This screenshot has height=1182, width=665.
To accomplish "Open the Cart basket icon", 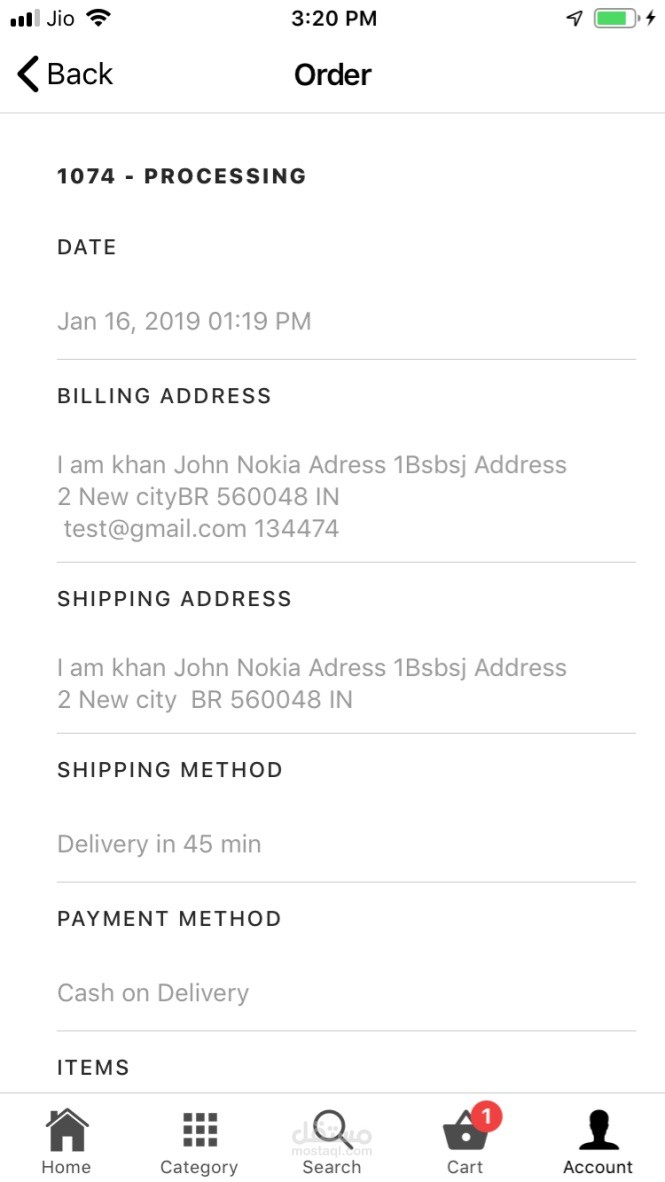I will tap(465, 1133).
